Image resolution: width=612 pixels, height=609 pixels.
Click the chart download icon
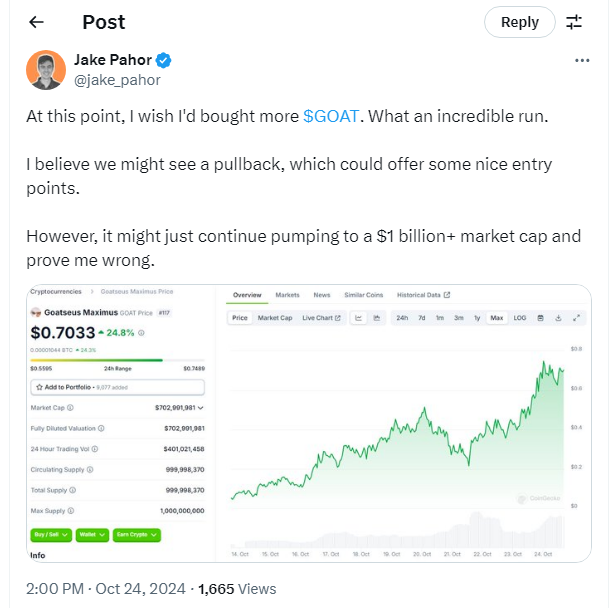(558, 318)
